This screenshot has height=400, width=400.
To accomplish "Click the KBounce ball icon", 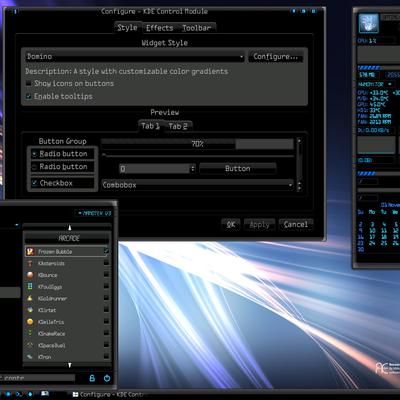I will [x=30, y=275].
